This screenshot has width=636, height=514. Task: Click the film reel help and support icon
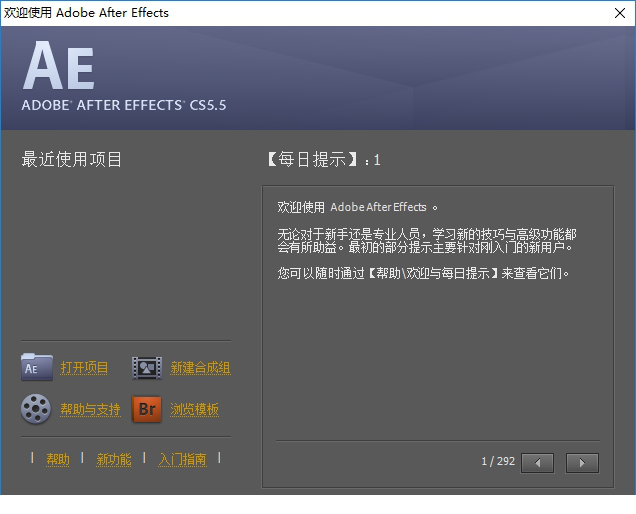pyautogui.click(x=36, y=409)
